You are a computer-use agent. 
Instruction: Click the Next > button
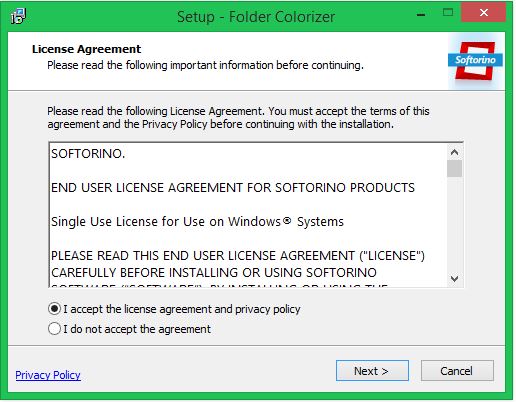(x=372, y=371)
